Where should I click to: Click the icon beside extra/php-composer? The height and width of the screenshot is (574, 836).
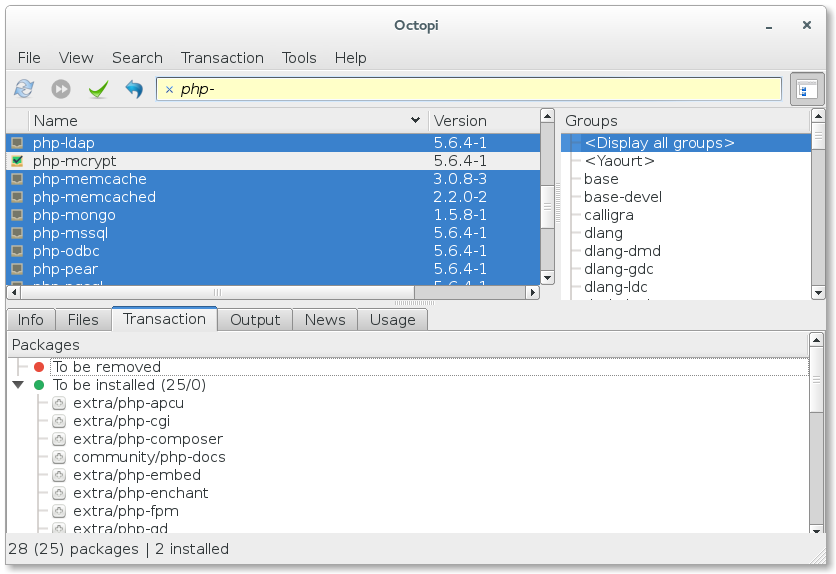point(59,439)
